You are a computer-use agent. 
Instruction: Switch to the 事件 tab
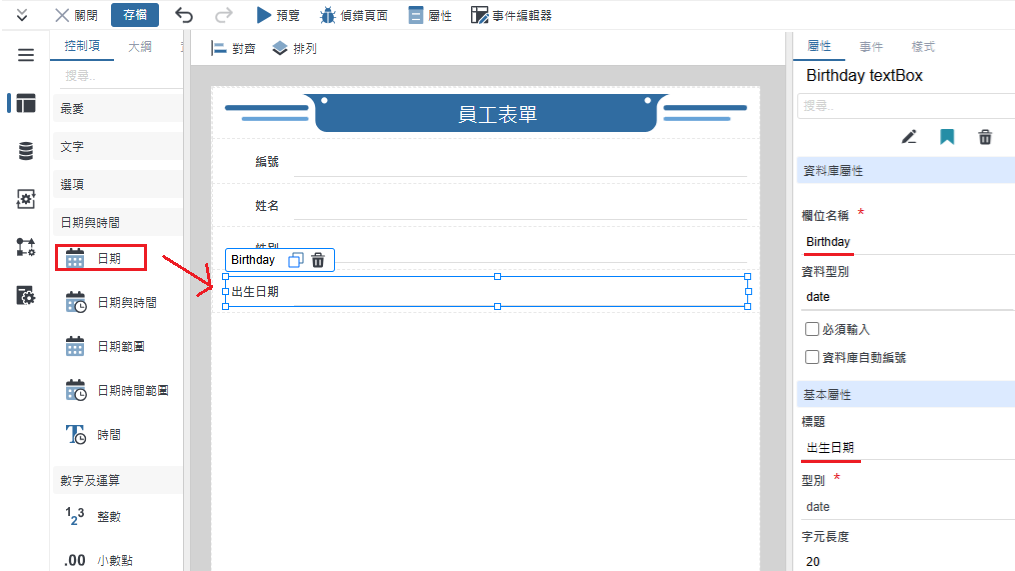[871, 47]
